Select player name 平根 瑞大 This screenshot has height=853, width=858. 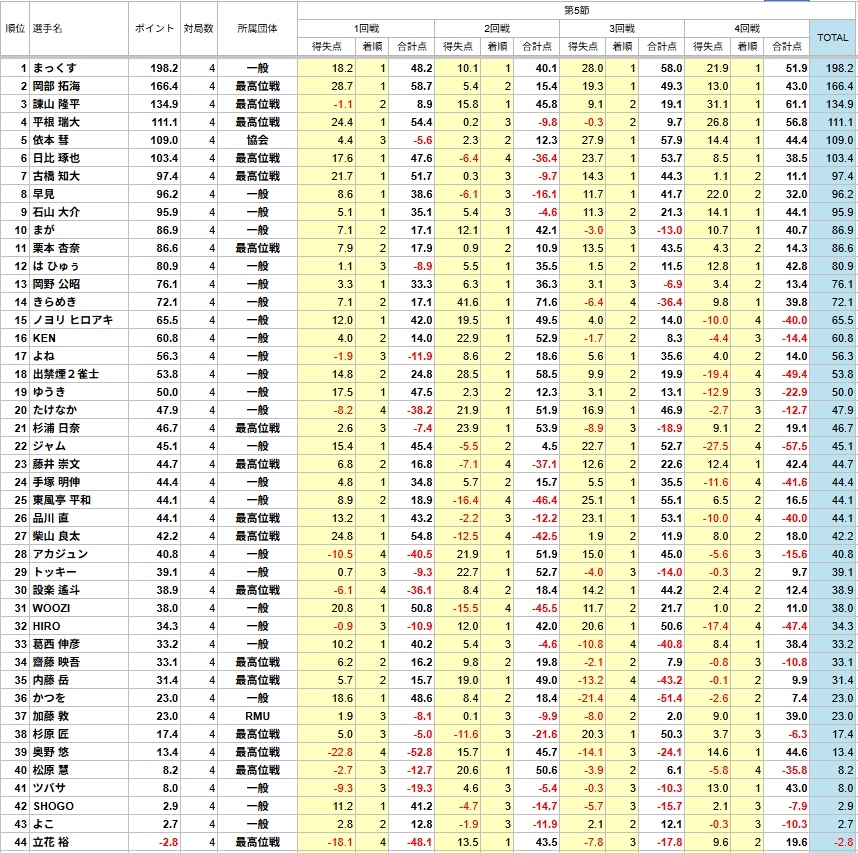tap(56, 122)
